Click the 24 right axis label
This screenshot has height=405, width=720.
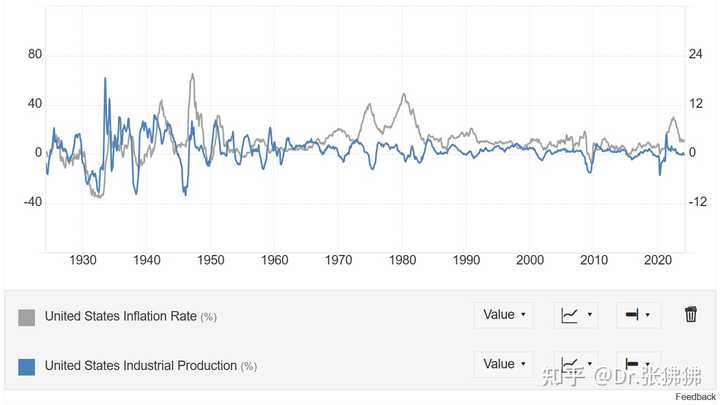(x=696, y=54)
